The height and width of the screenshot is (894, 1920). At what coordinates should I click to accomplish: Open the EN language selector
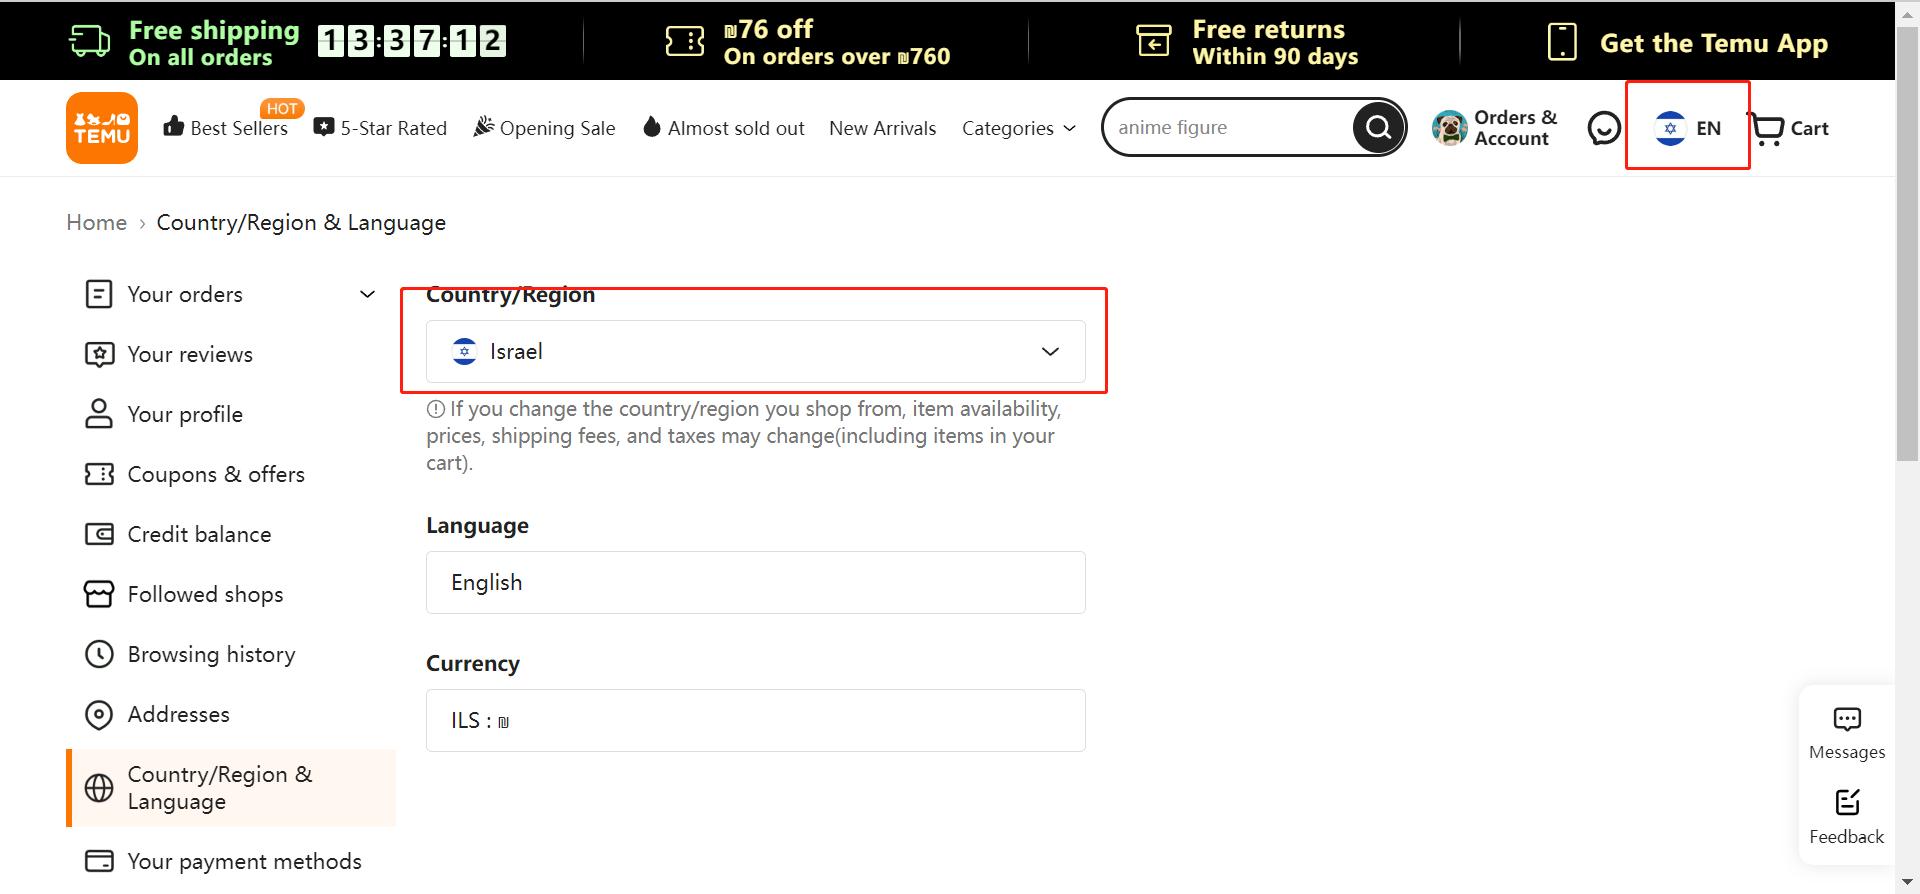point(1688,128)
